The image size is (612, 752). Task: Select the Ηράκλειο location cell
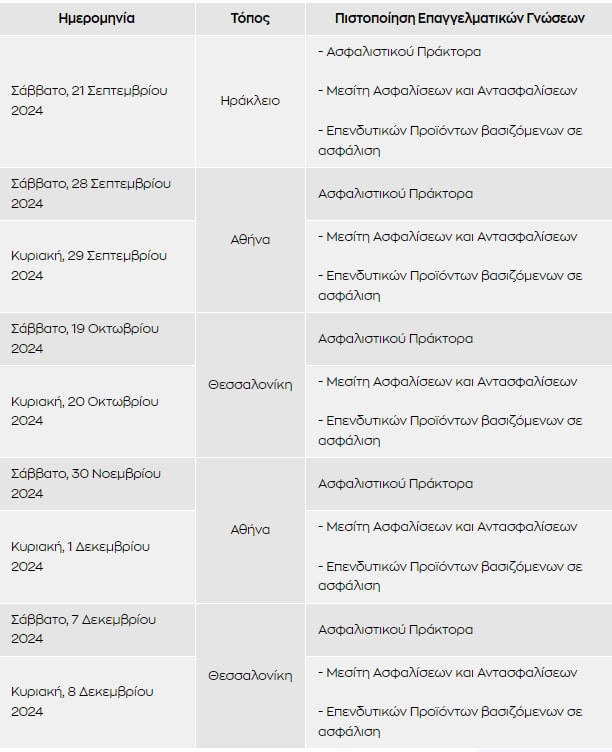pyautogui.click(x=250, y=101)
